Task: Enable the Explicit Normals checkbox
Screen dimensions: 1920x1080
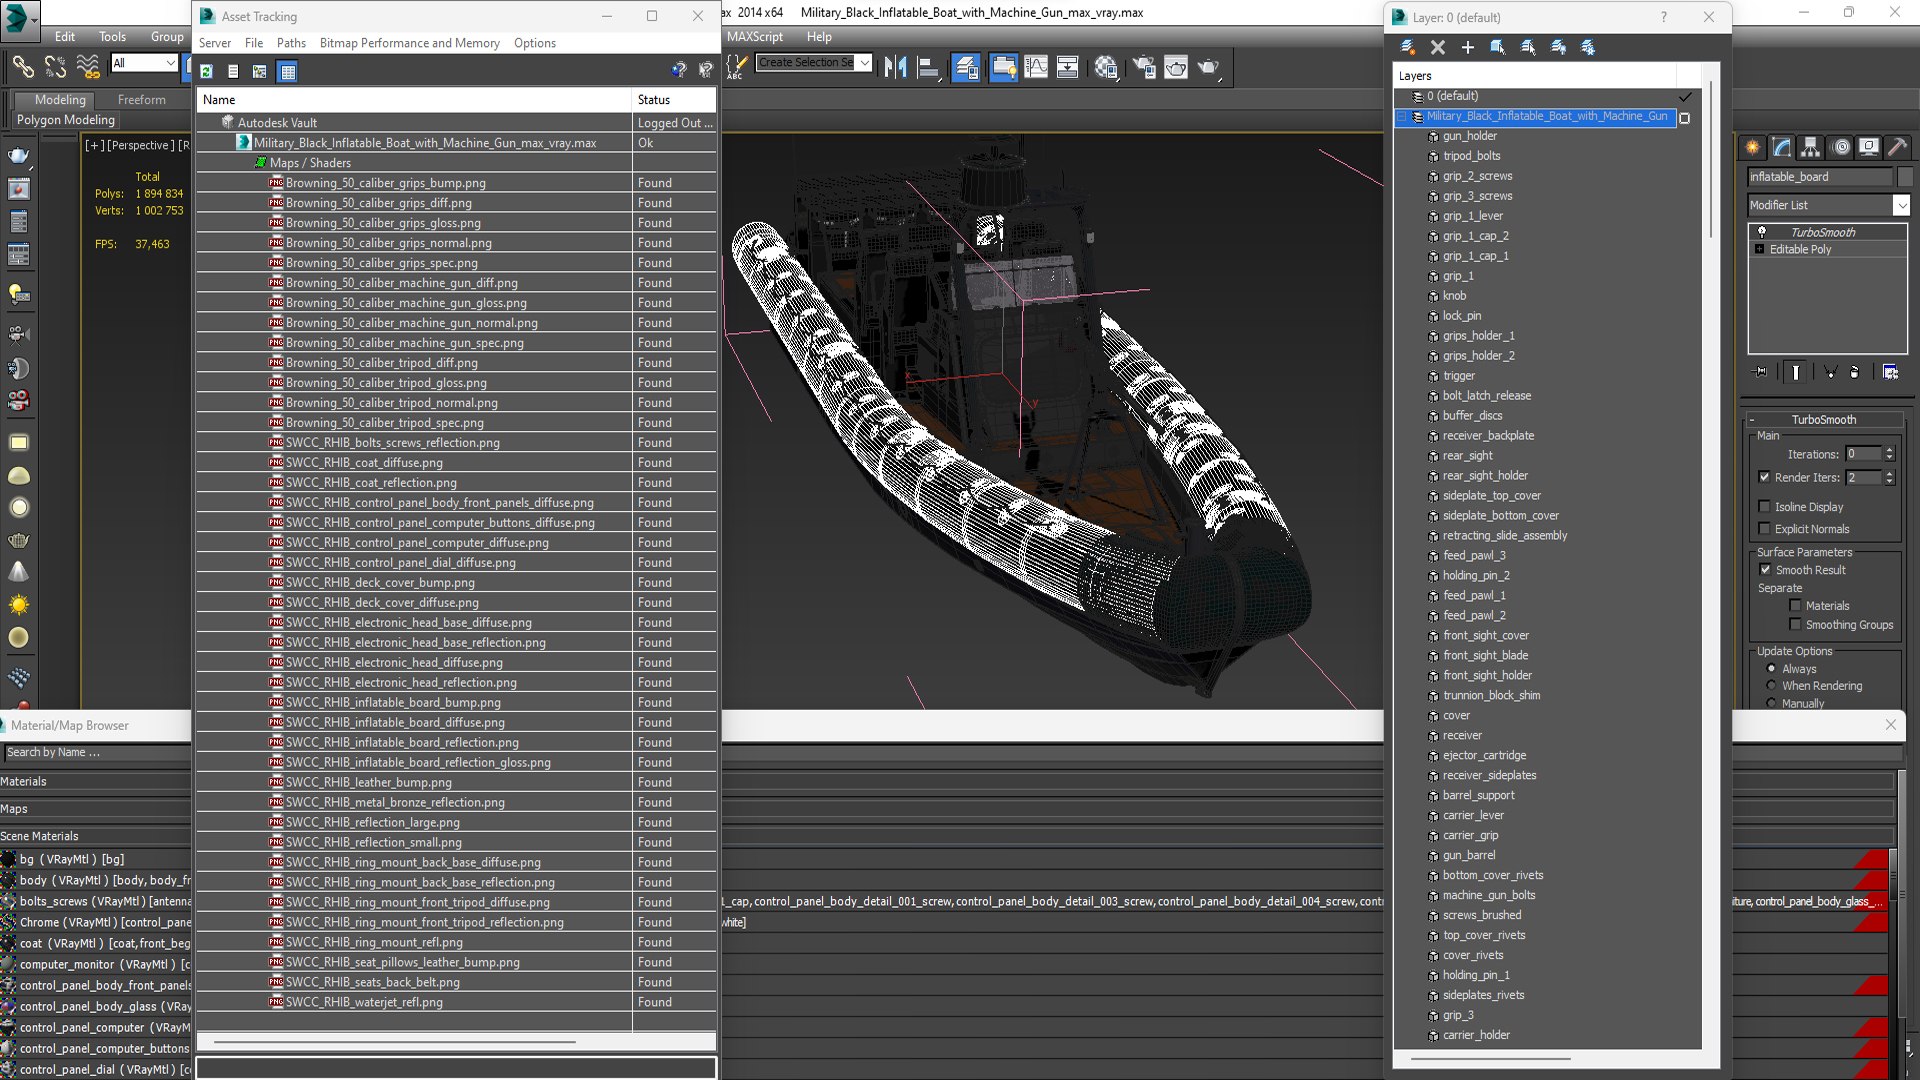Action: (x=1765, y=528)
